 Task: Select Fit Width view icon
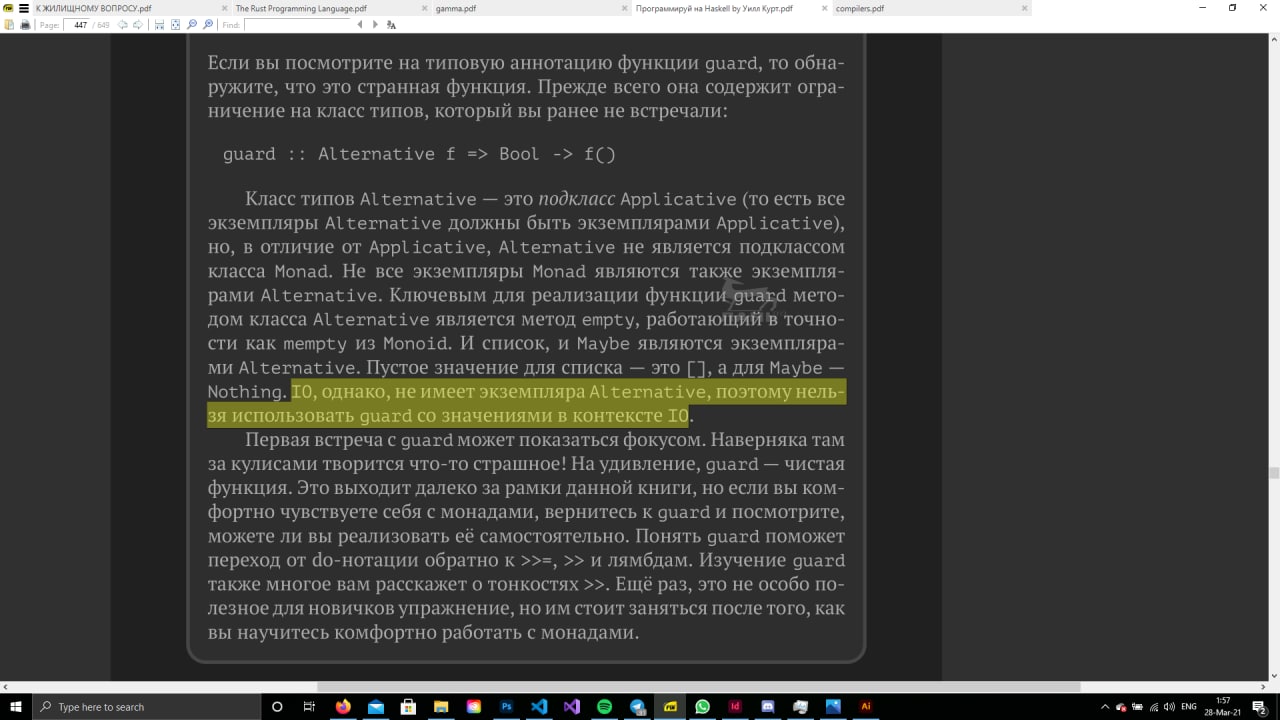click(x=159, y=25)
